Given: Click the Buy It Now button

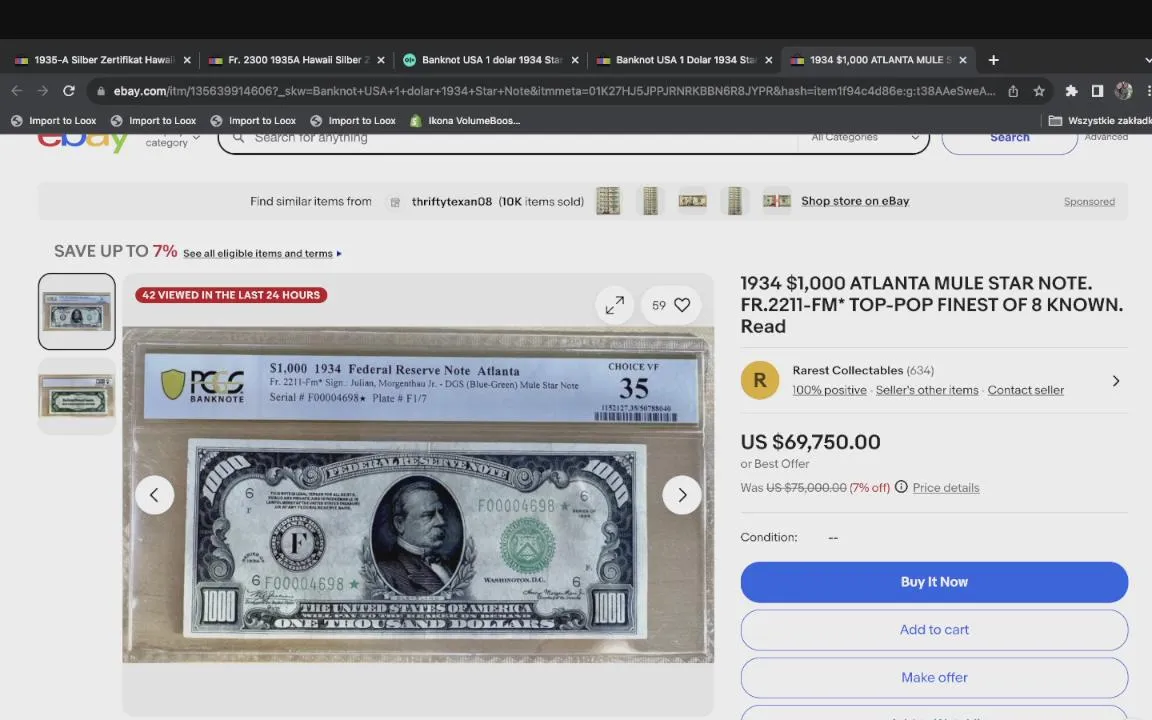Looking at the screenshot, I should click(934, 582).
